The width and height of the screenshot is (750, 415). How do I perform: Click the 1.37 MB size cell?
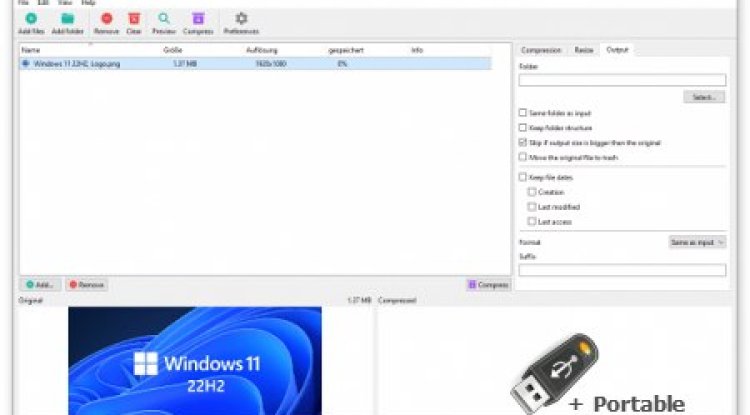tap(185, 64)
